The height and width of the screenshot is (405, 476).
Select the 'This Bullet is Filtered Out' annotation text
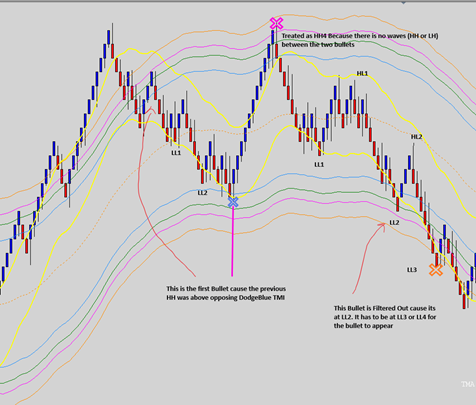[x=385, y=317]
